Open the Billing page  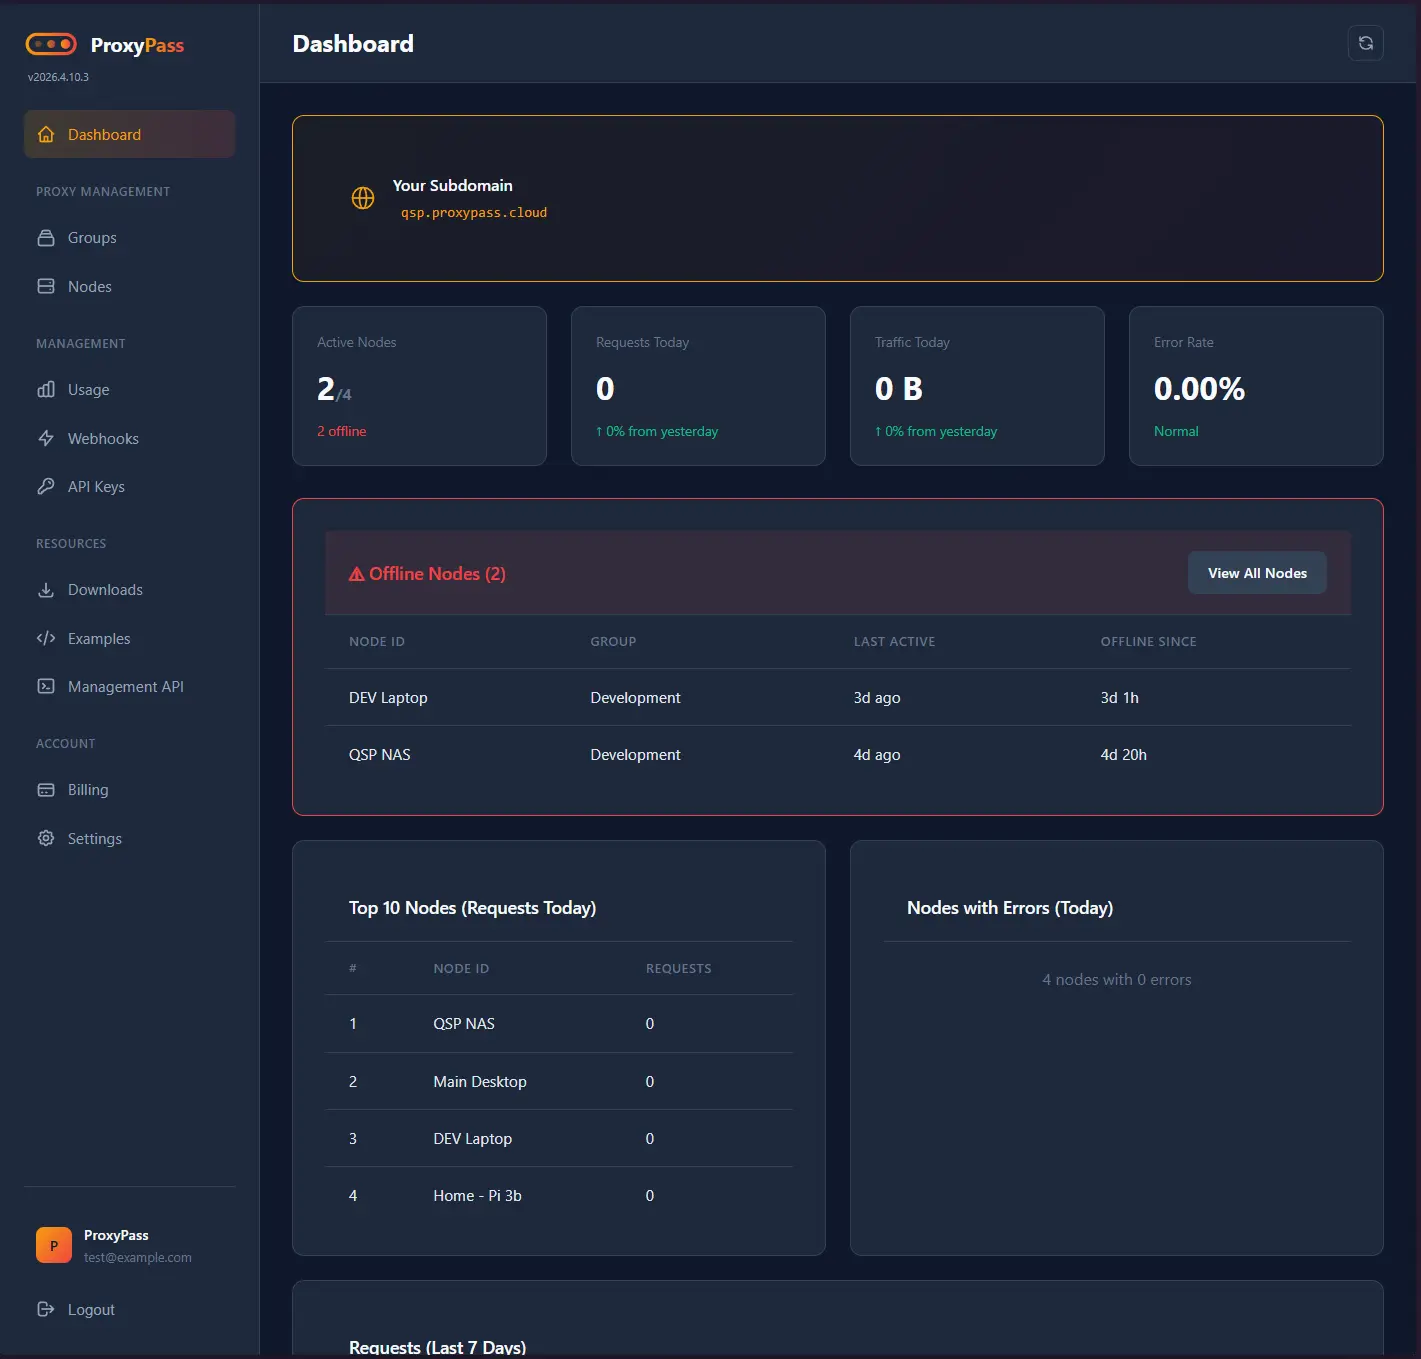coord(130,790)
